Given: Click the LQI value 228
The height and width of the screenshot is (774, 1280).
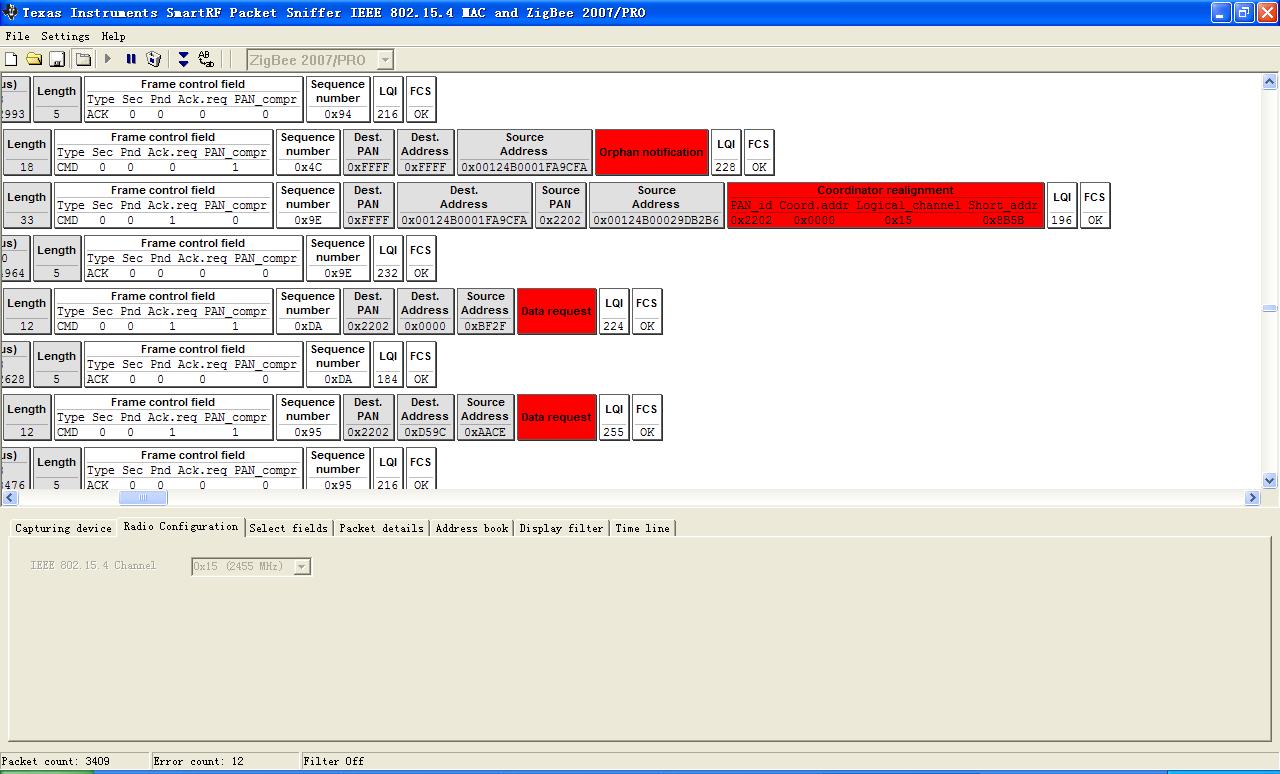Looking at the screenshot, I should point(726,167).
